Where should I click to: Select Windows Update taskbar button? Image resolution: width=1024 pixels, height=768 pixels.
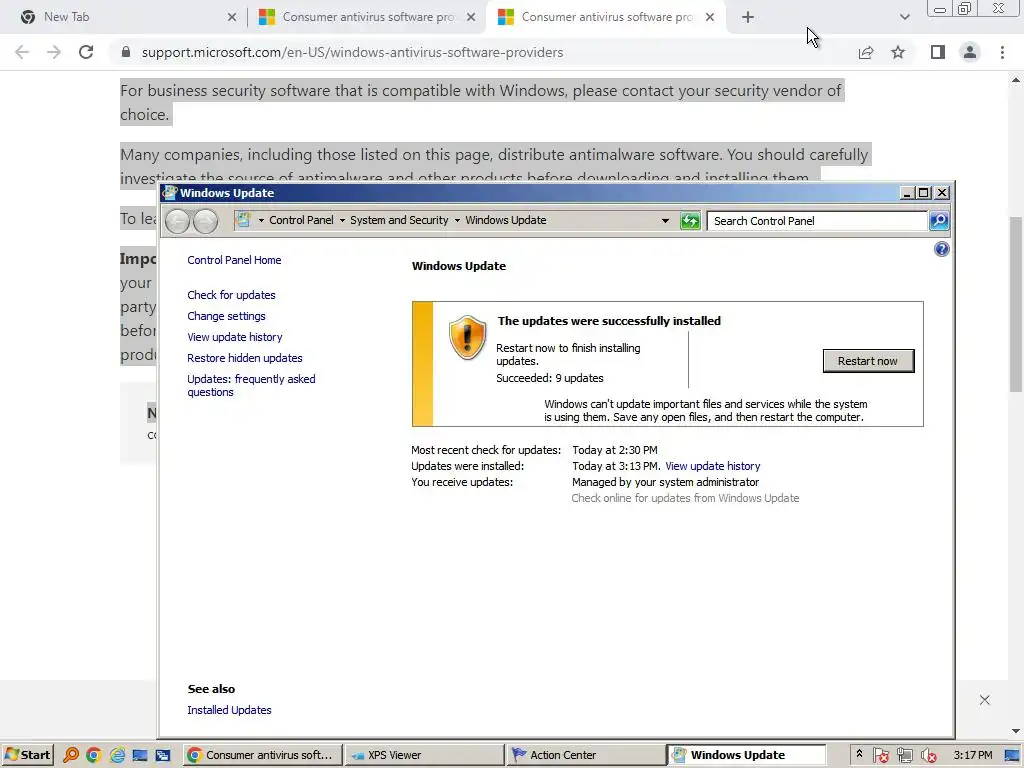(x=746, y=755)
